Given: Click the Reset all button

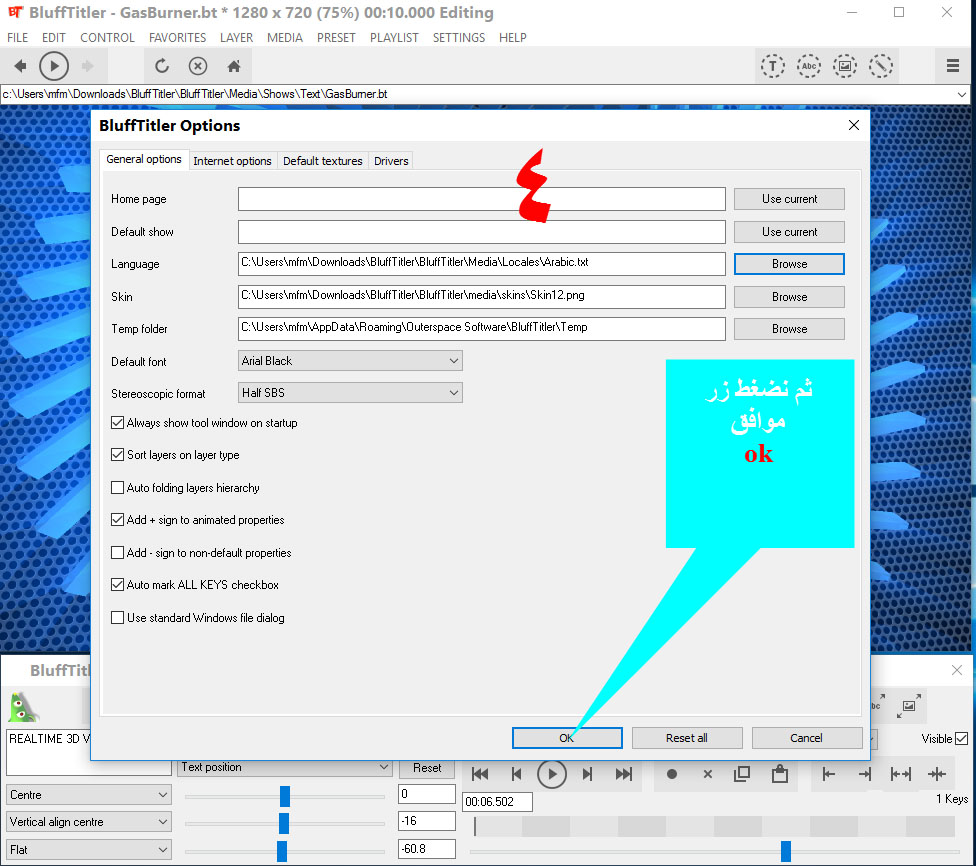Looking at the screenshot, I should click(687, 738).
